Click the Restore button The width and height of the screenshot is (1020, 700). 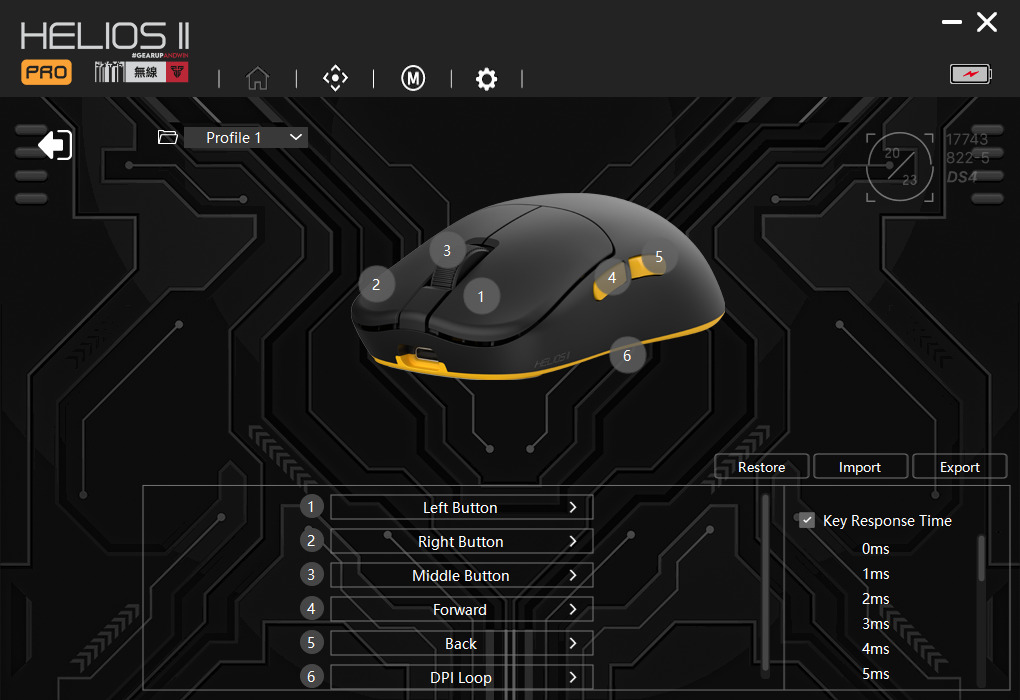762,466
